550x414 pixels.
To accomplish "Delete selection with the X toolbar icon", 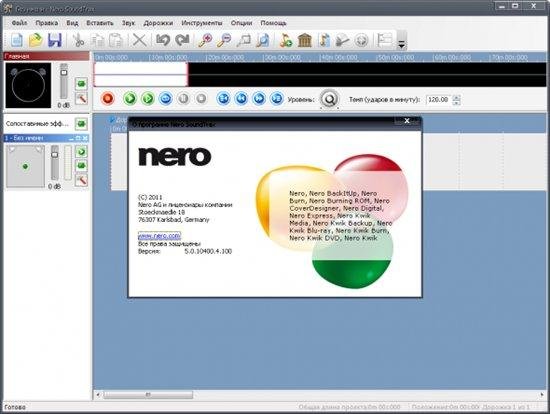I will pyautogui.click(x=139, y=40).
